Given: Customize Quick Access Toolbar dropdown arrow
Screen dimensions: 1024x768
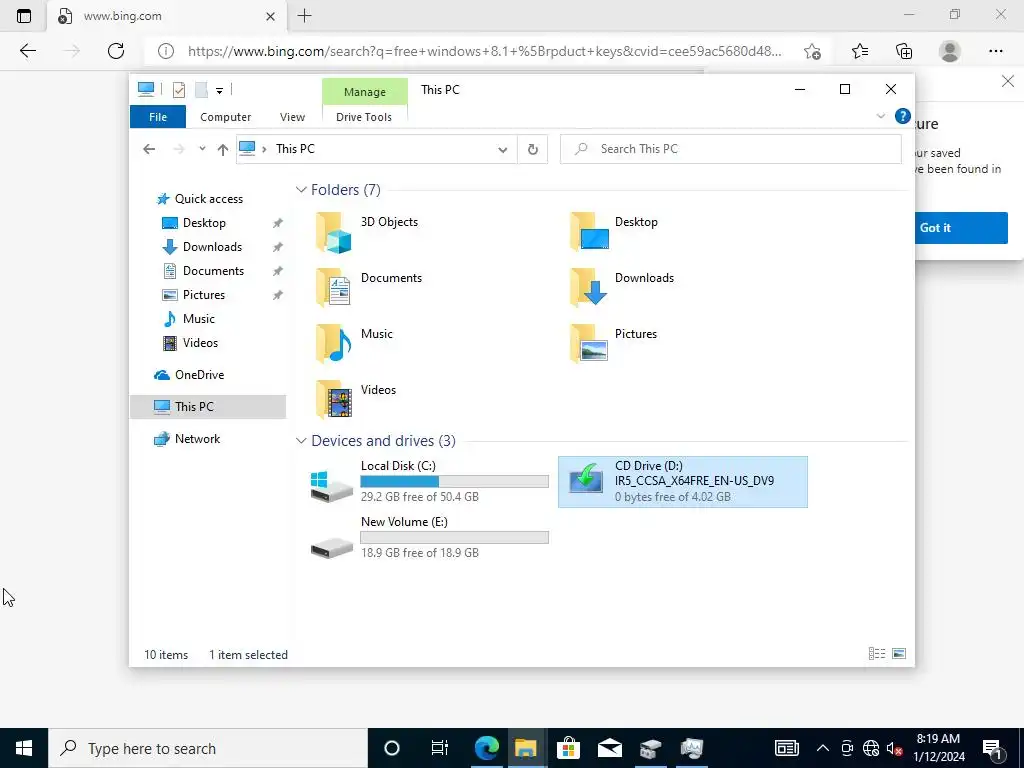Looking at the screenshot, I should coord(219,91).
